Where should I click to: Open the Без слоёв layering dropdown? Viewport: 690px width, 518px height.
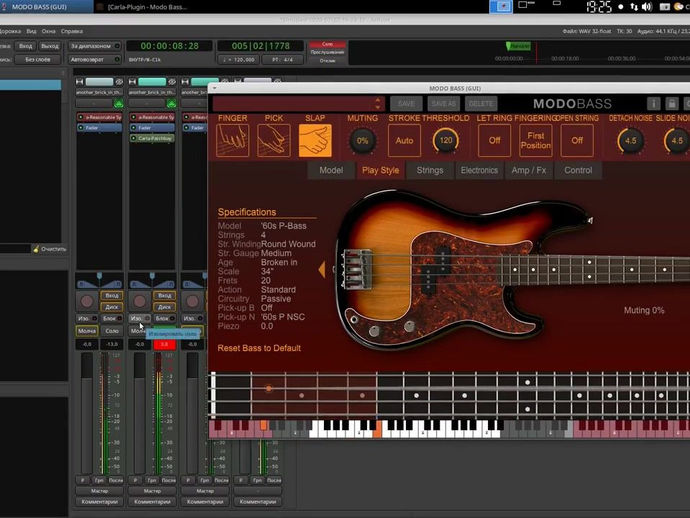click(x=38, y=59)
